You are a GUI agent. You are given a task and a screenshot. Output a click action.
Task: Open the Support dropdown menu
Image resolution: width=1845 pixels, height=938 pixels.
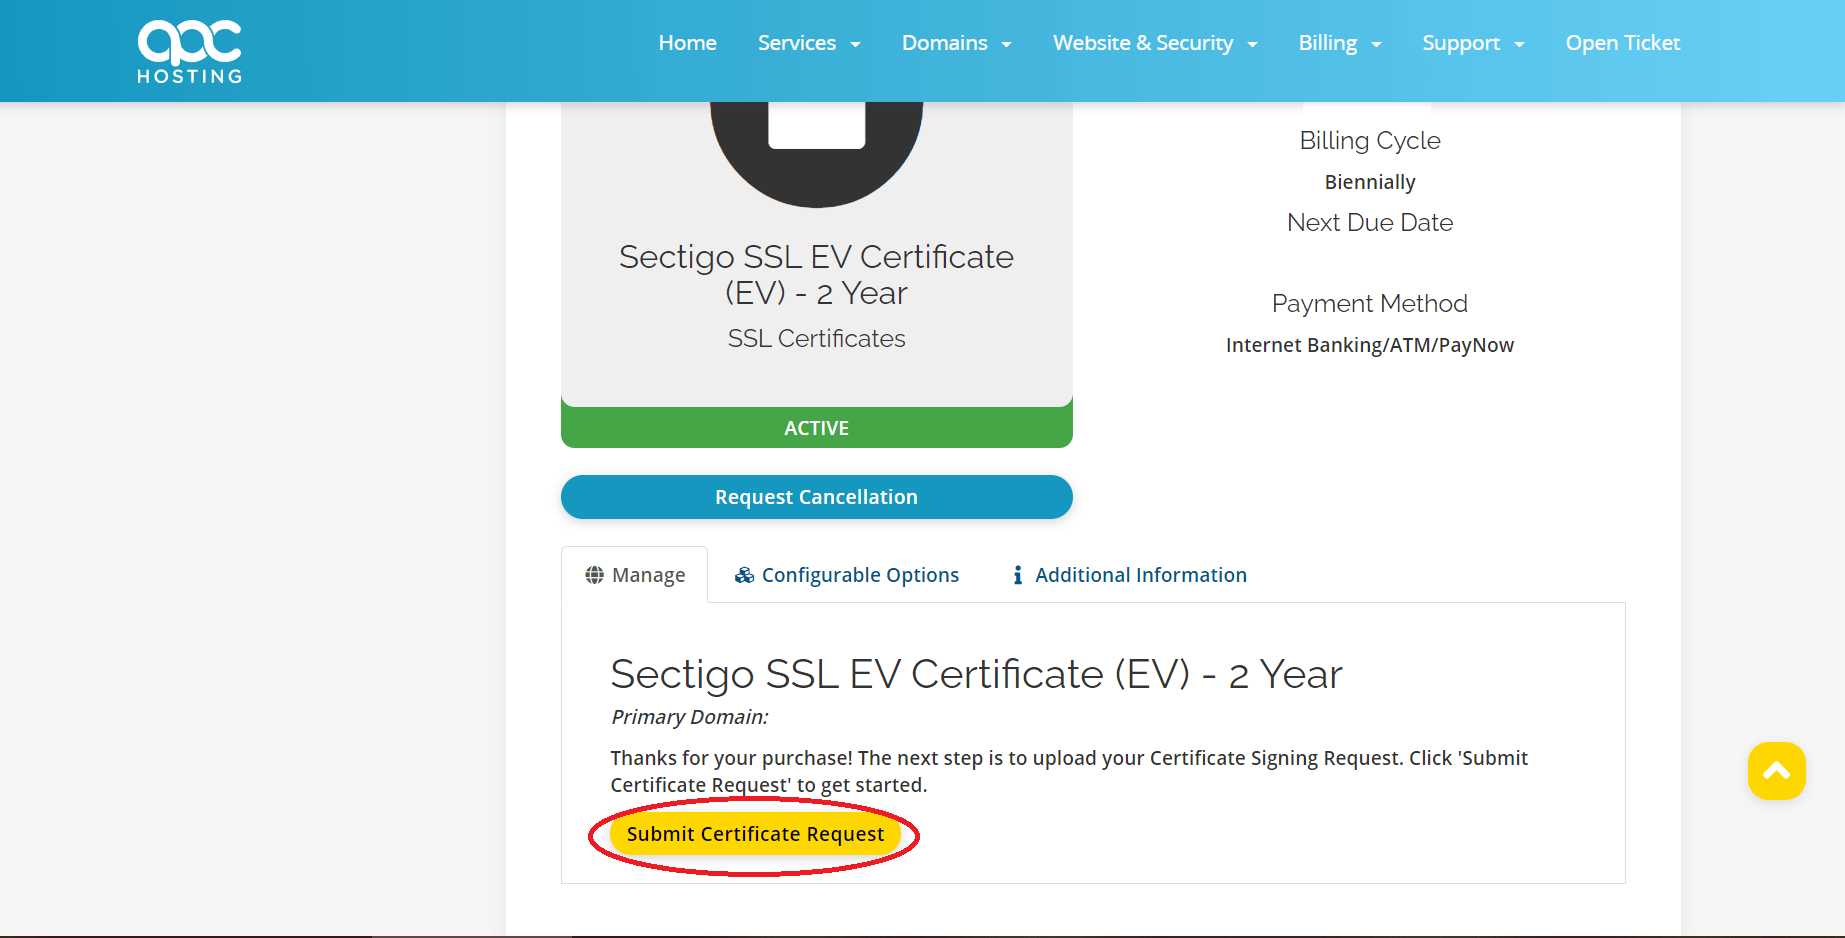point(1473,43)
